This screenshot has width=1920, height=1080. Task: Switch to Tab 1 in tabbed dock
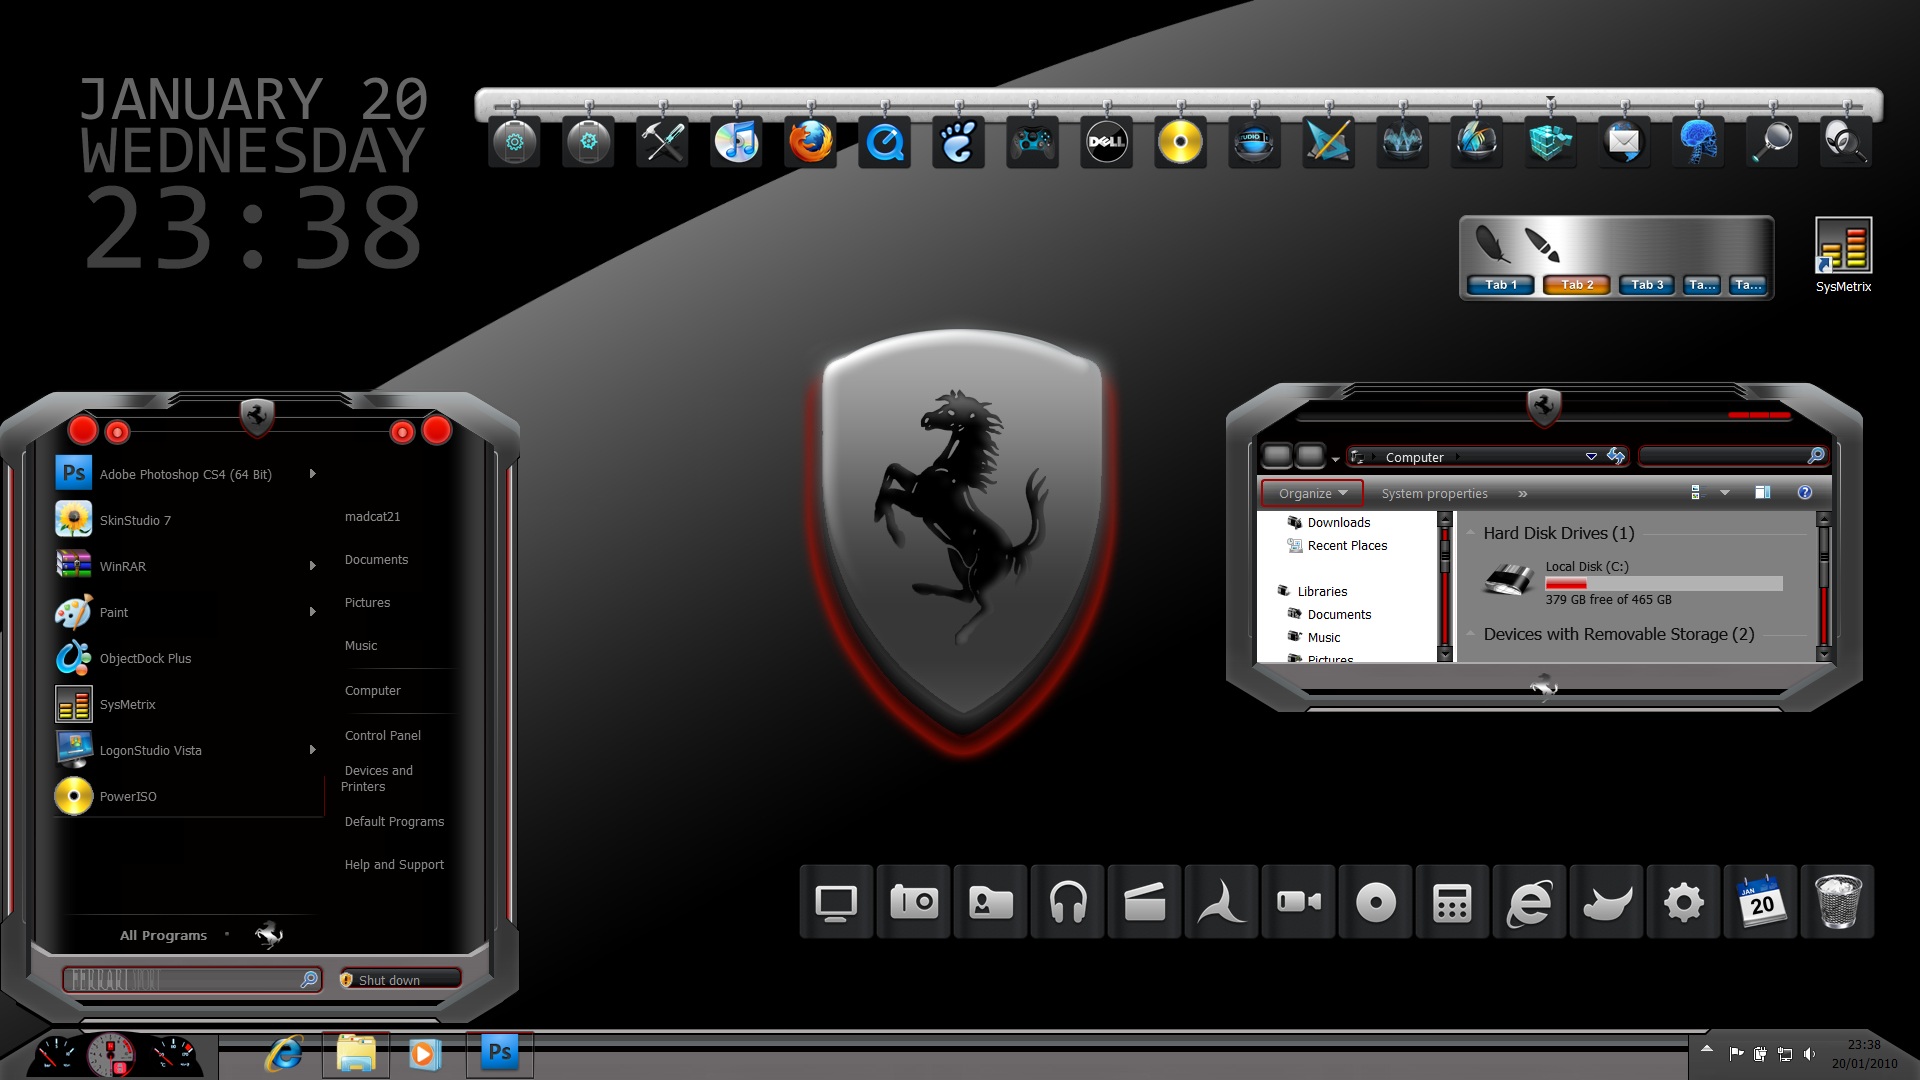click(x=1501, y=285)
